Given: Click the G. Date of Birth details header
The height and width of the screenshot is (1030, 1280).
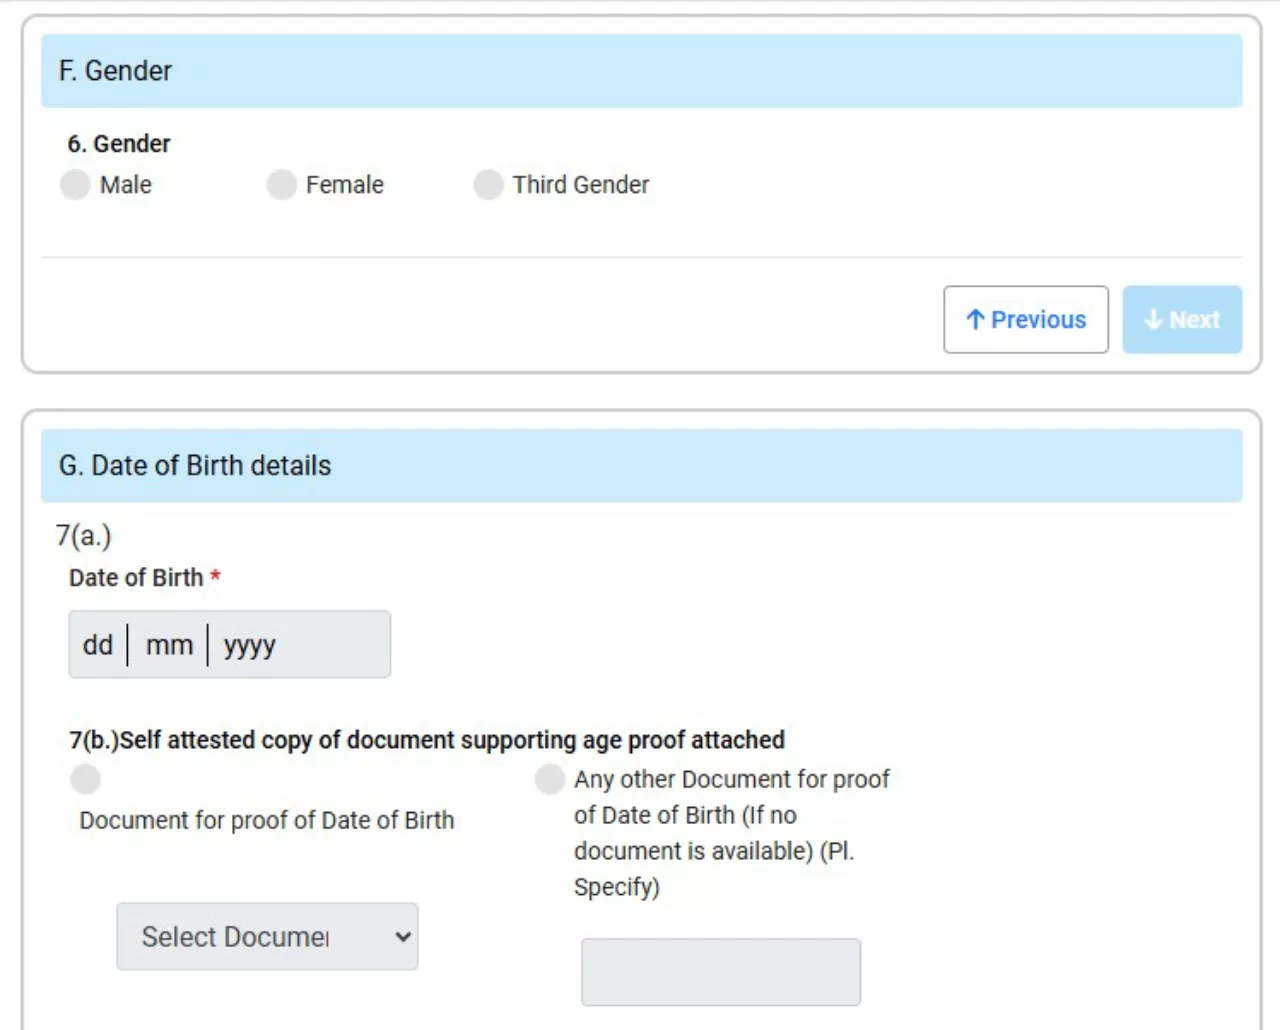Looking at the screenshot, I should 195,466.
